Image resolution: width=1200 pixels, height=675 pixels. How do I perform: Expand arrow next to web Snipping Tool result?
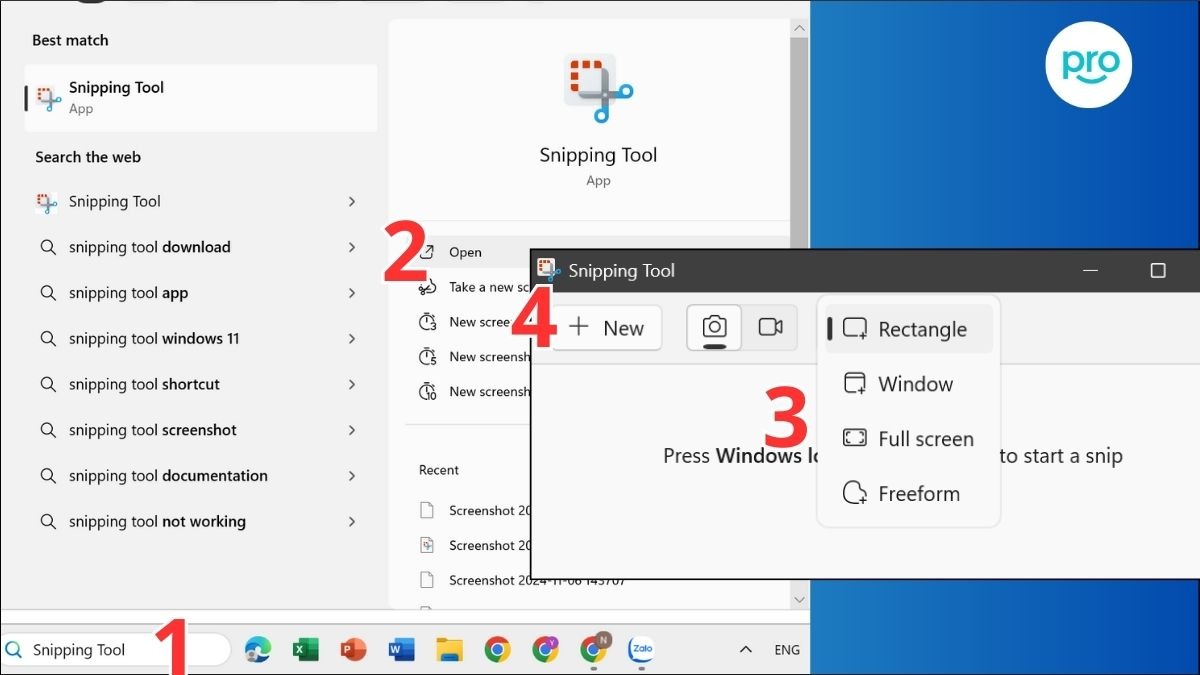(x=352, y=202)
